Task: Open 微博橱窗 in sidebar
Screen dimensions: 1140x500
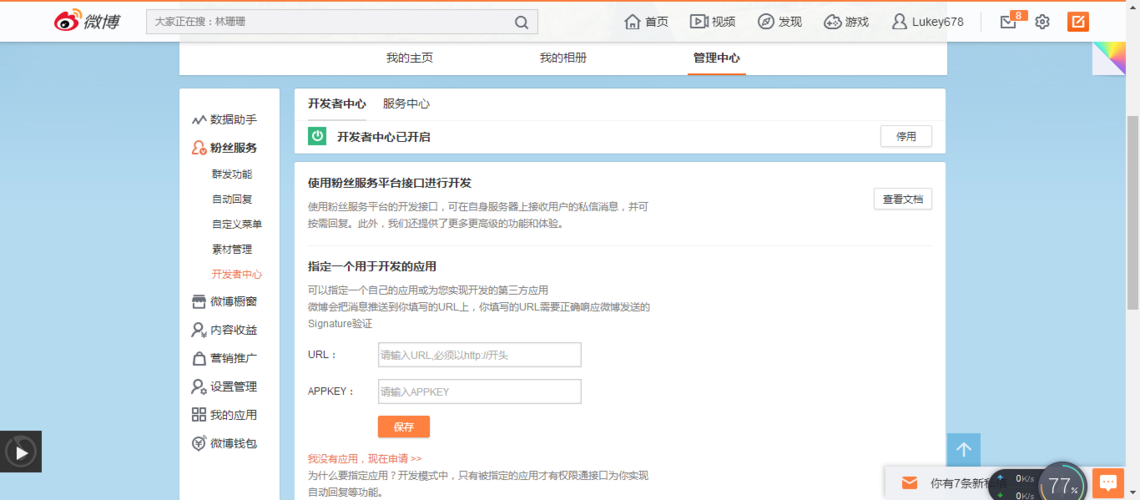Action: click(224, 302)
